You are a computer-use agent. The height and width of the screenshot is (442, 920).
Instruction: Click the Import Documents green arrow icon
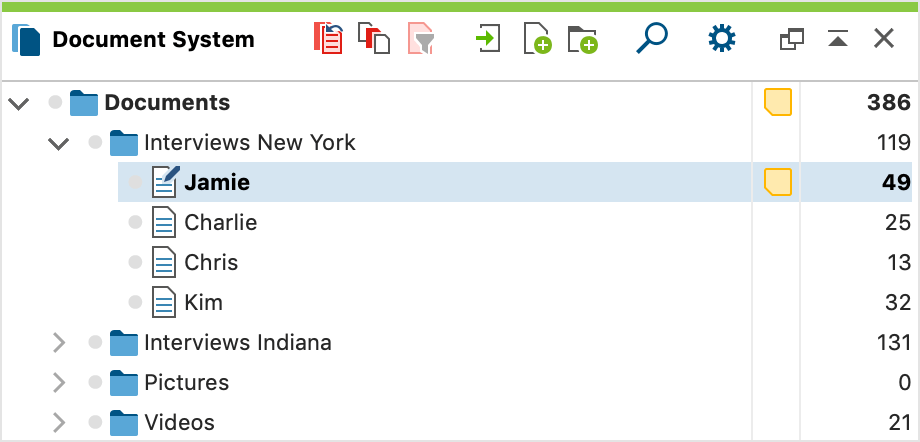(x=488, y=39)
